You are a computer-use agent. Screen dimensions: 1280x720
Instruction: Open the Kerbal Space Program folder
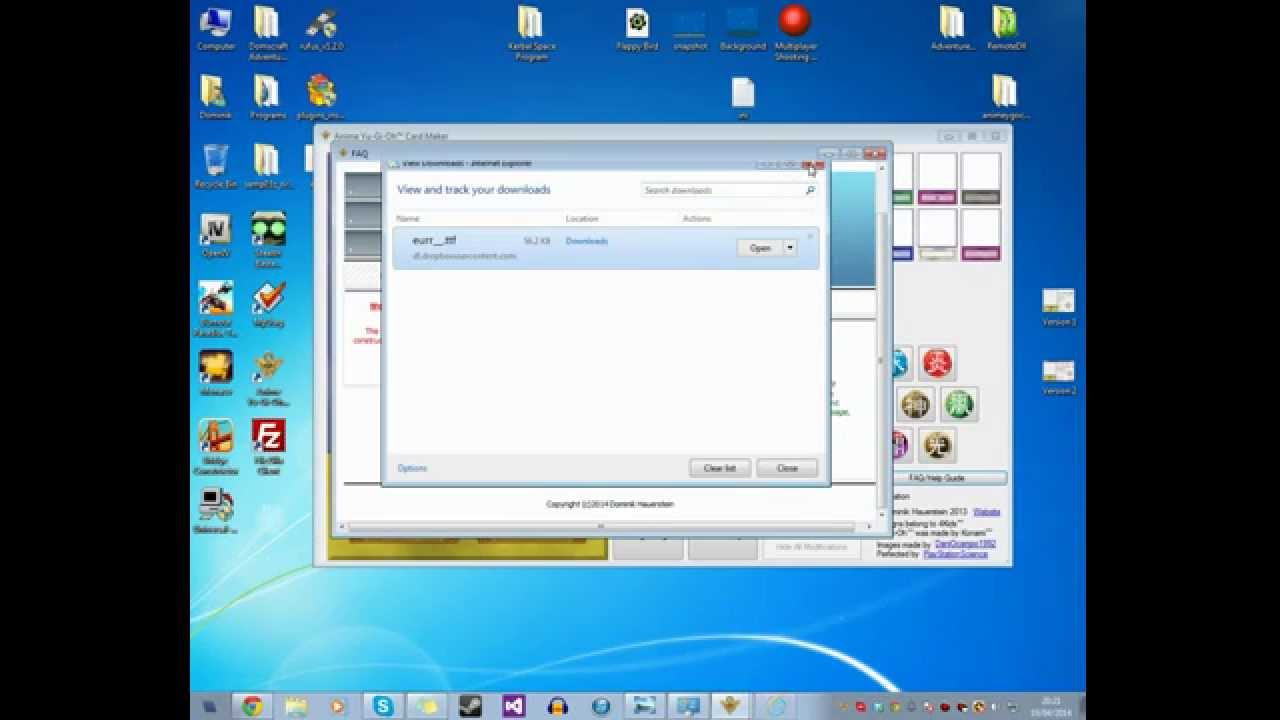(530, 34)
